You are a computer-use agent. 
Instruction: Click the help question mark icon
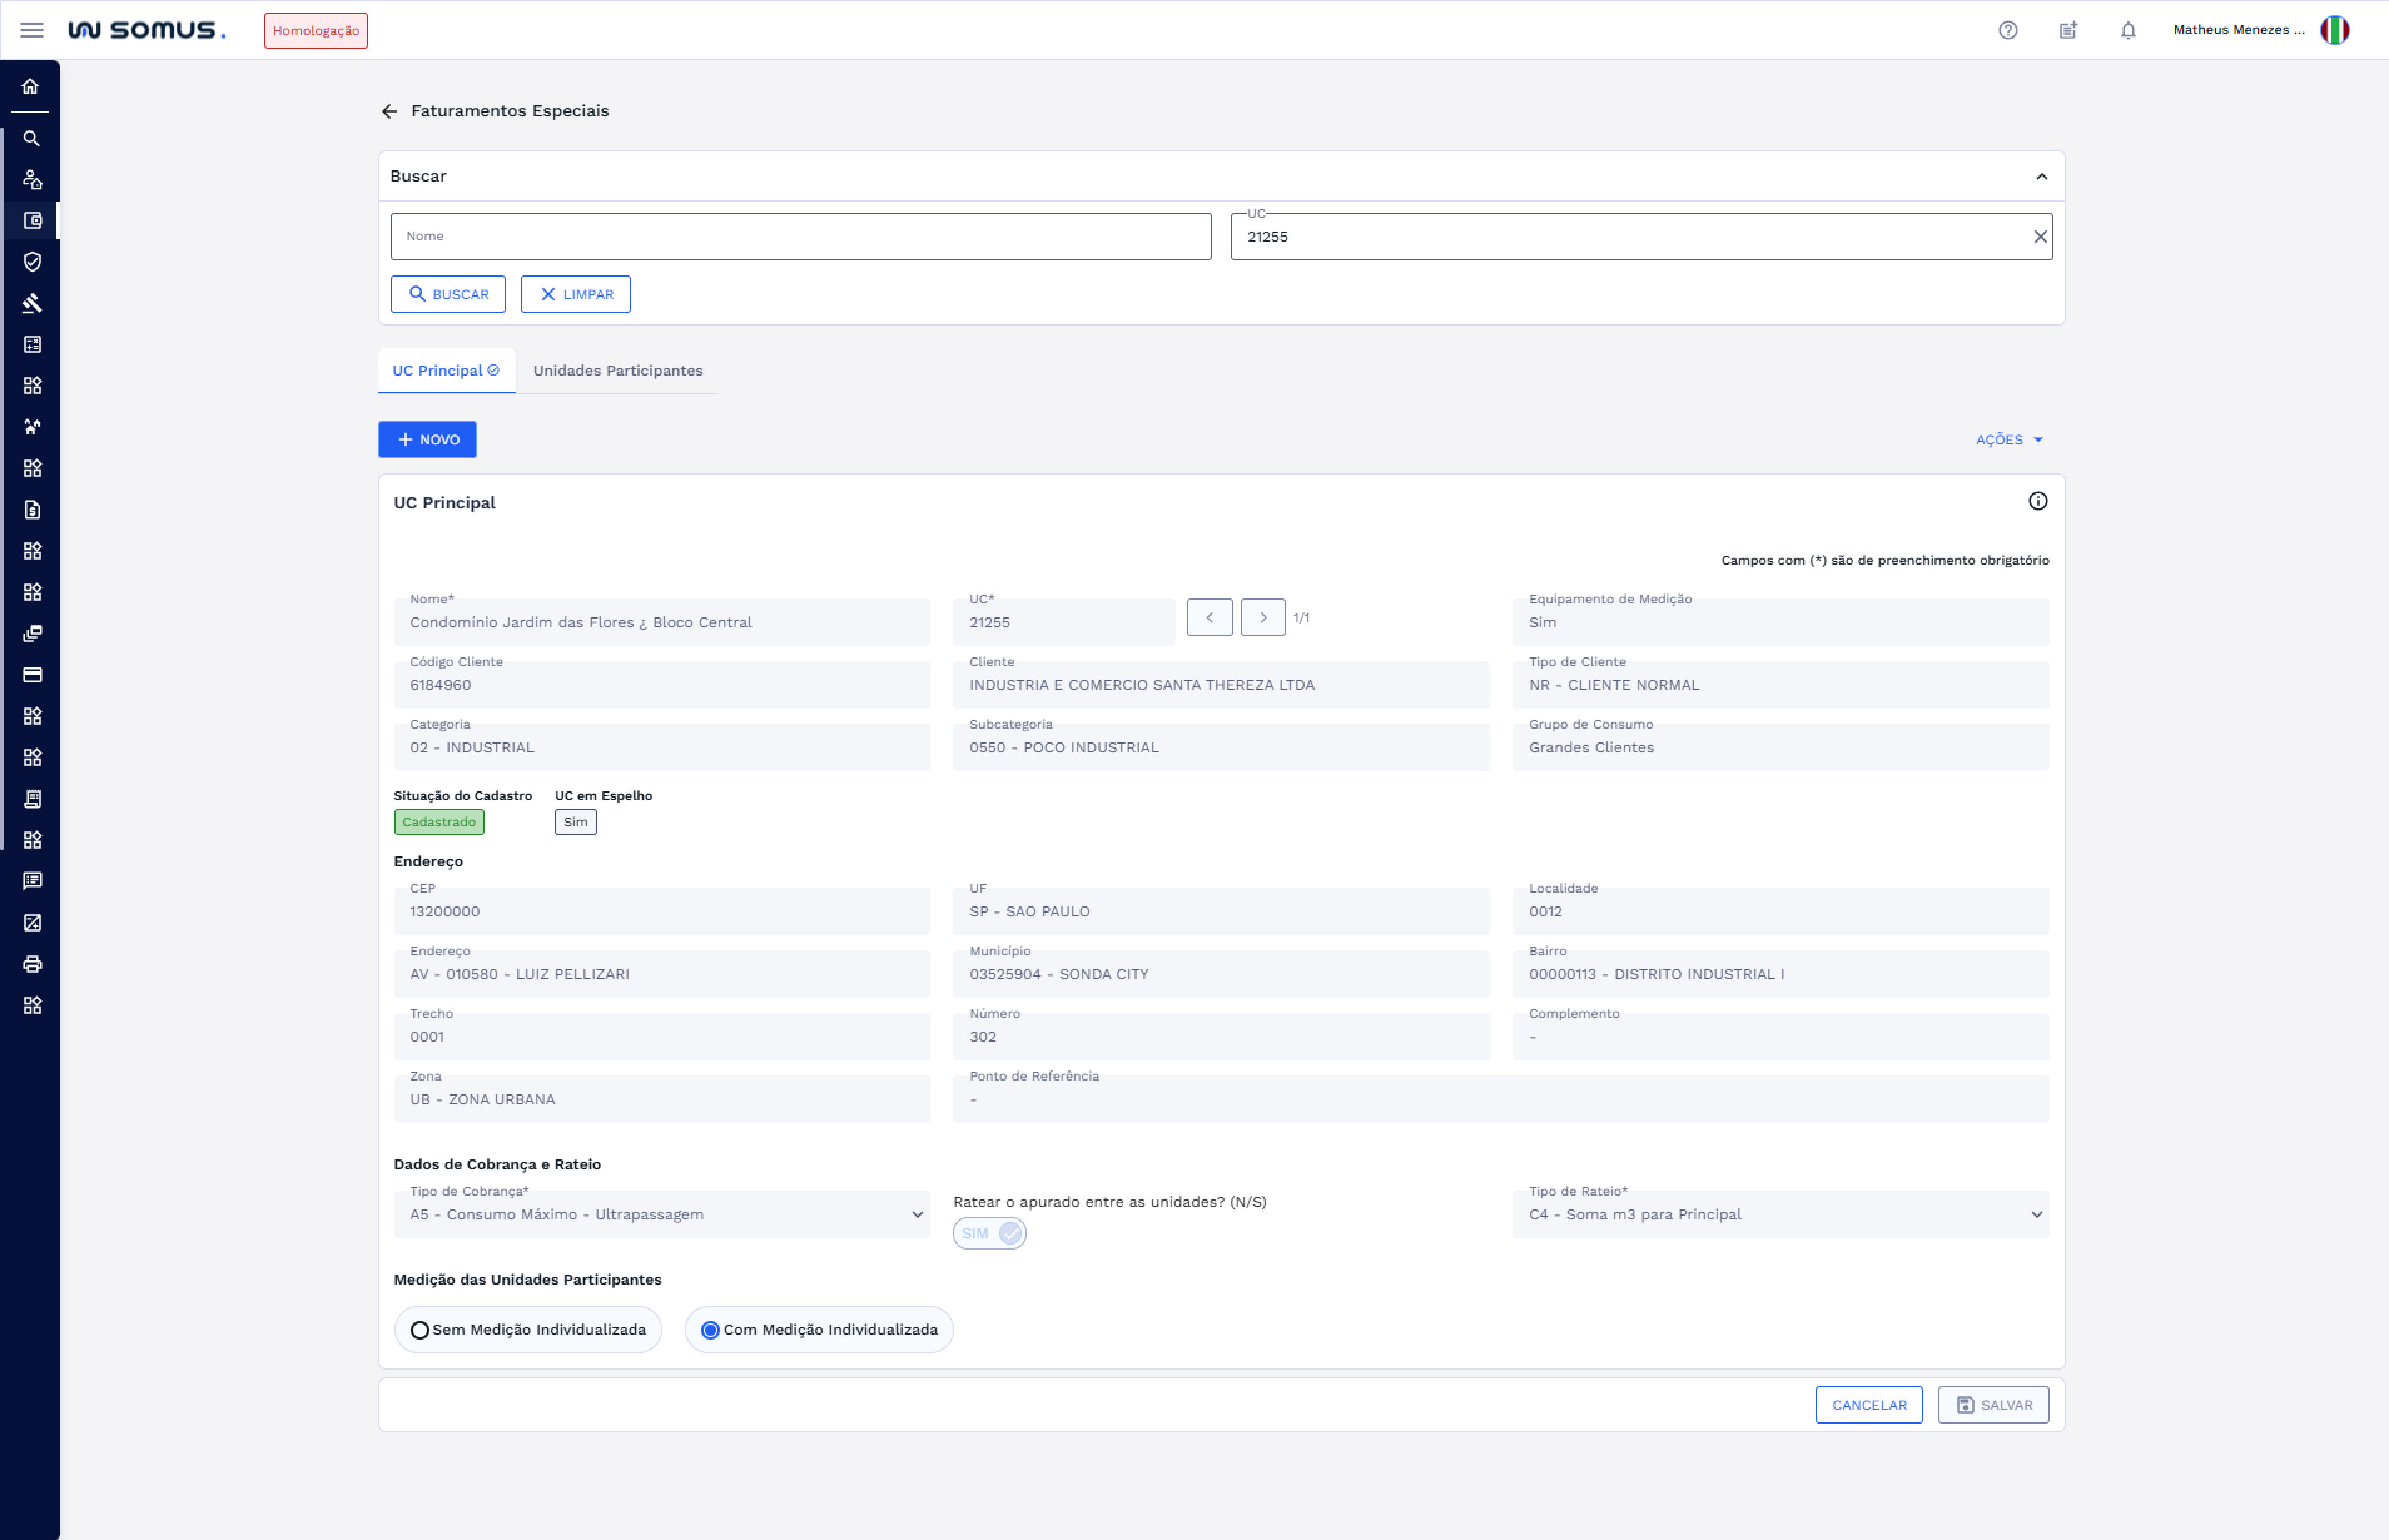click(x=2007, y=30)
